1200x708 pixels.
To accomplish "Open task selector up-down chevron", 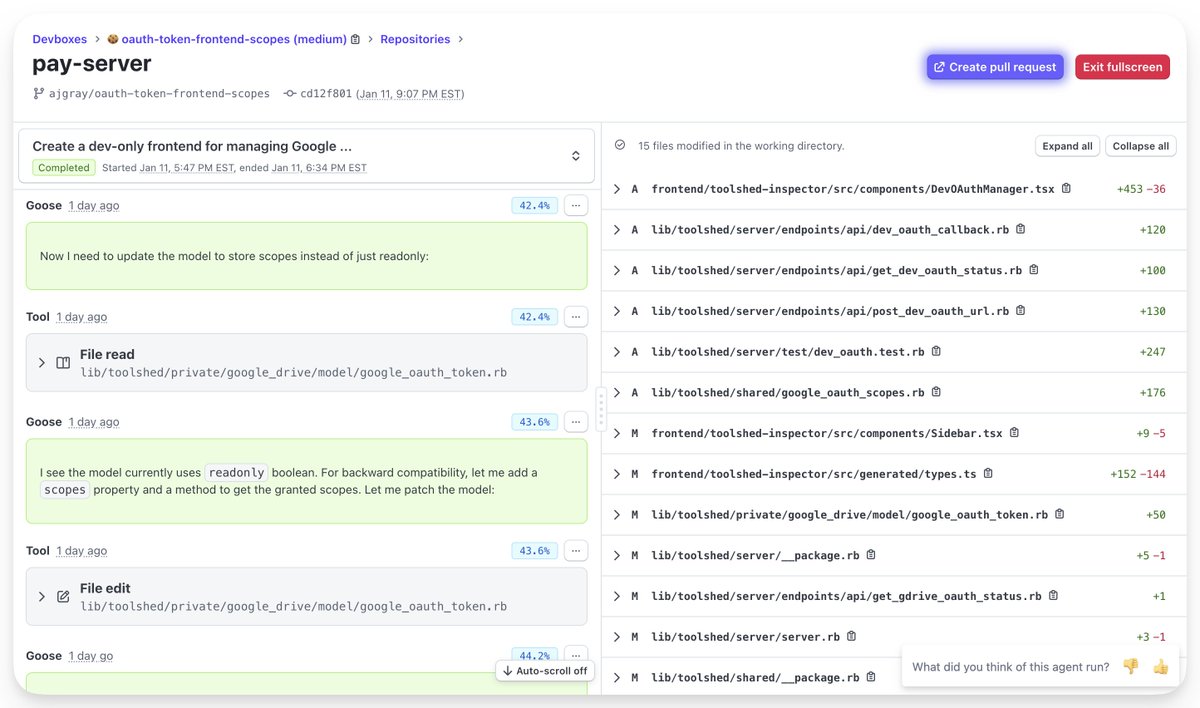I will coord(576,156).
